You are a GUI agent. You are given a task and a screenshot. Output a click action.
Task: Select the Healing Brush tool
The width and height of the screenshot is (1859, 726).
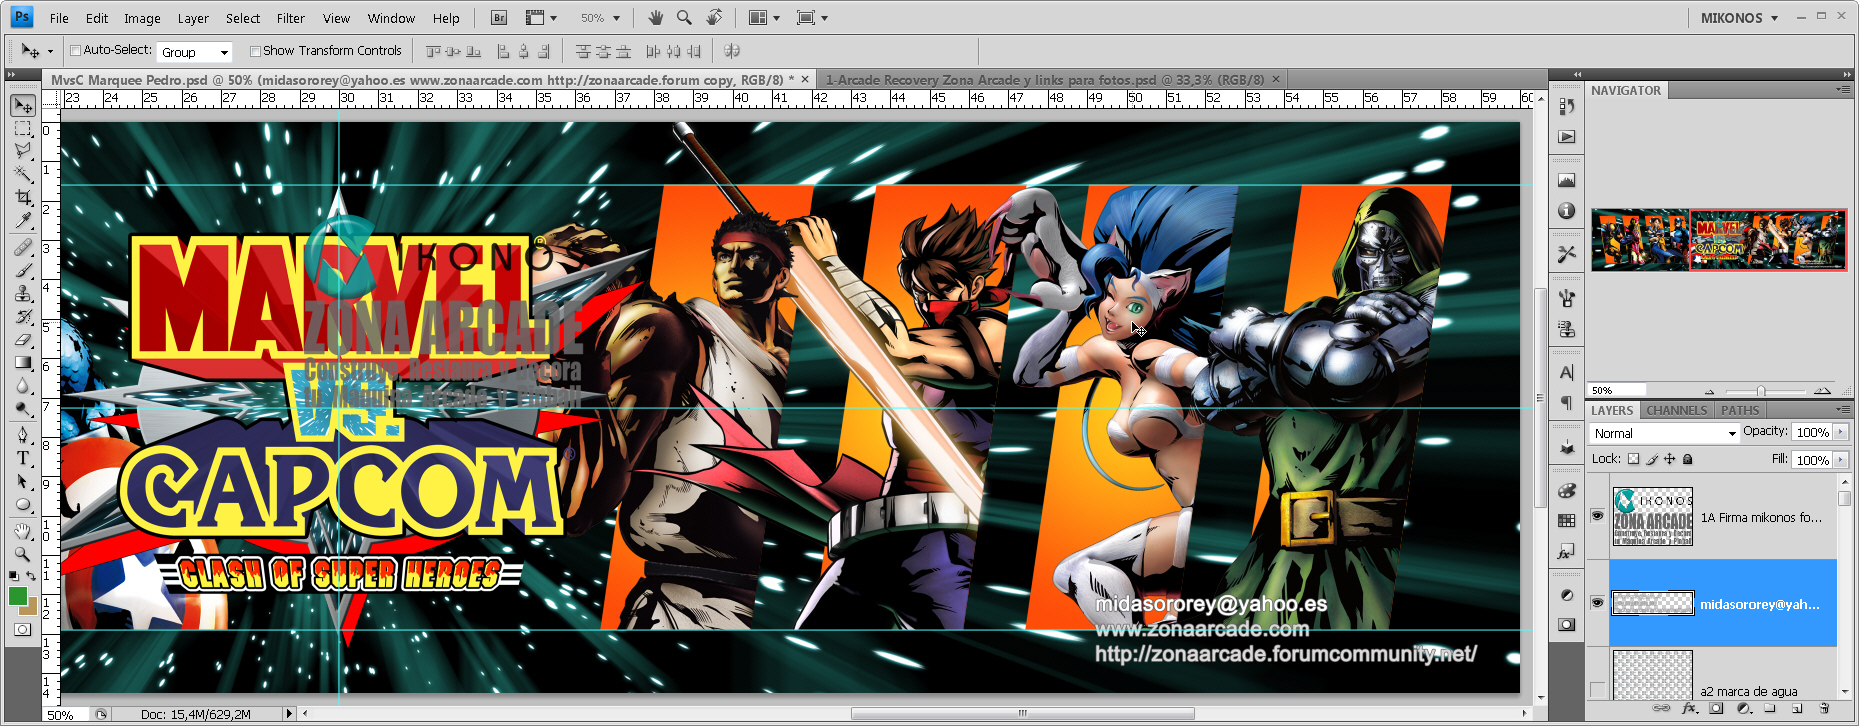tap(23, 247)
